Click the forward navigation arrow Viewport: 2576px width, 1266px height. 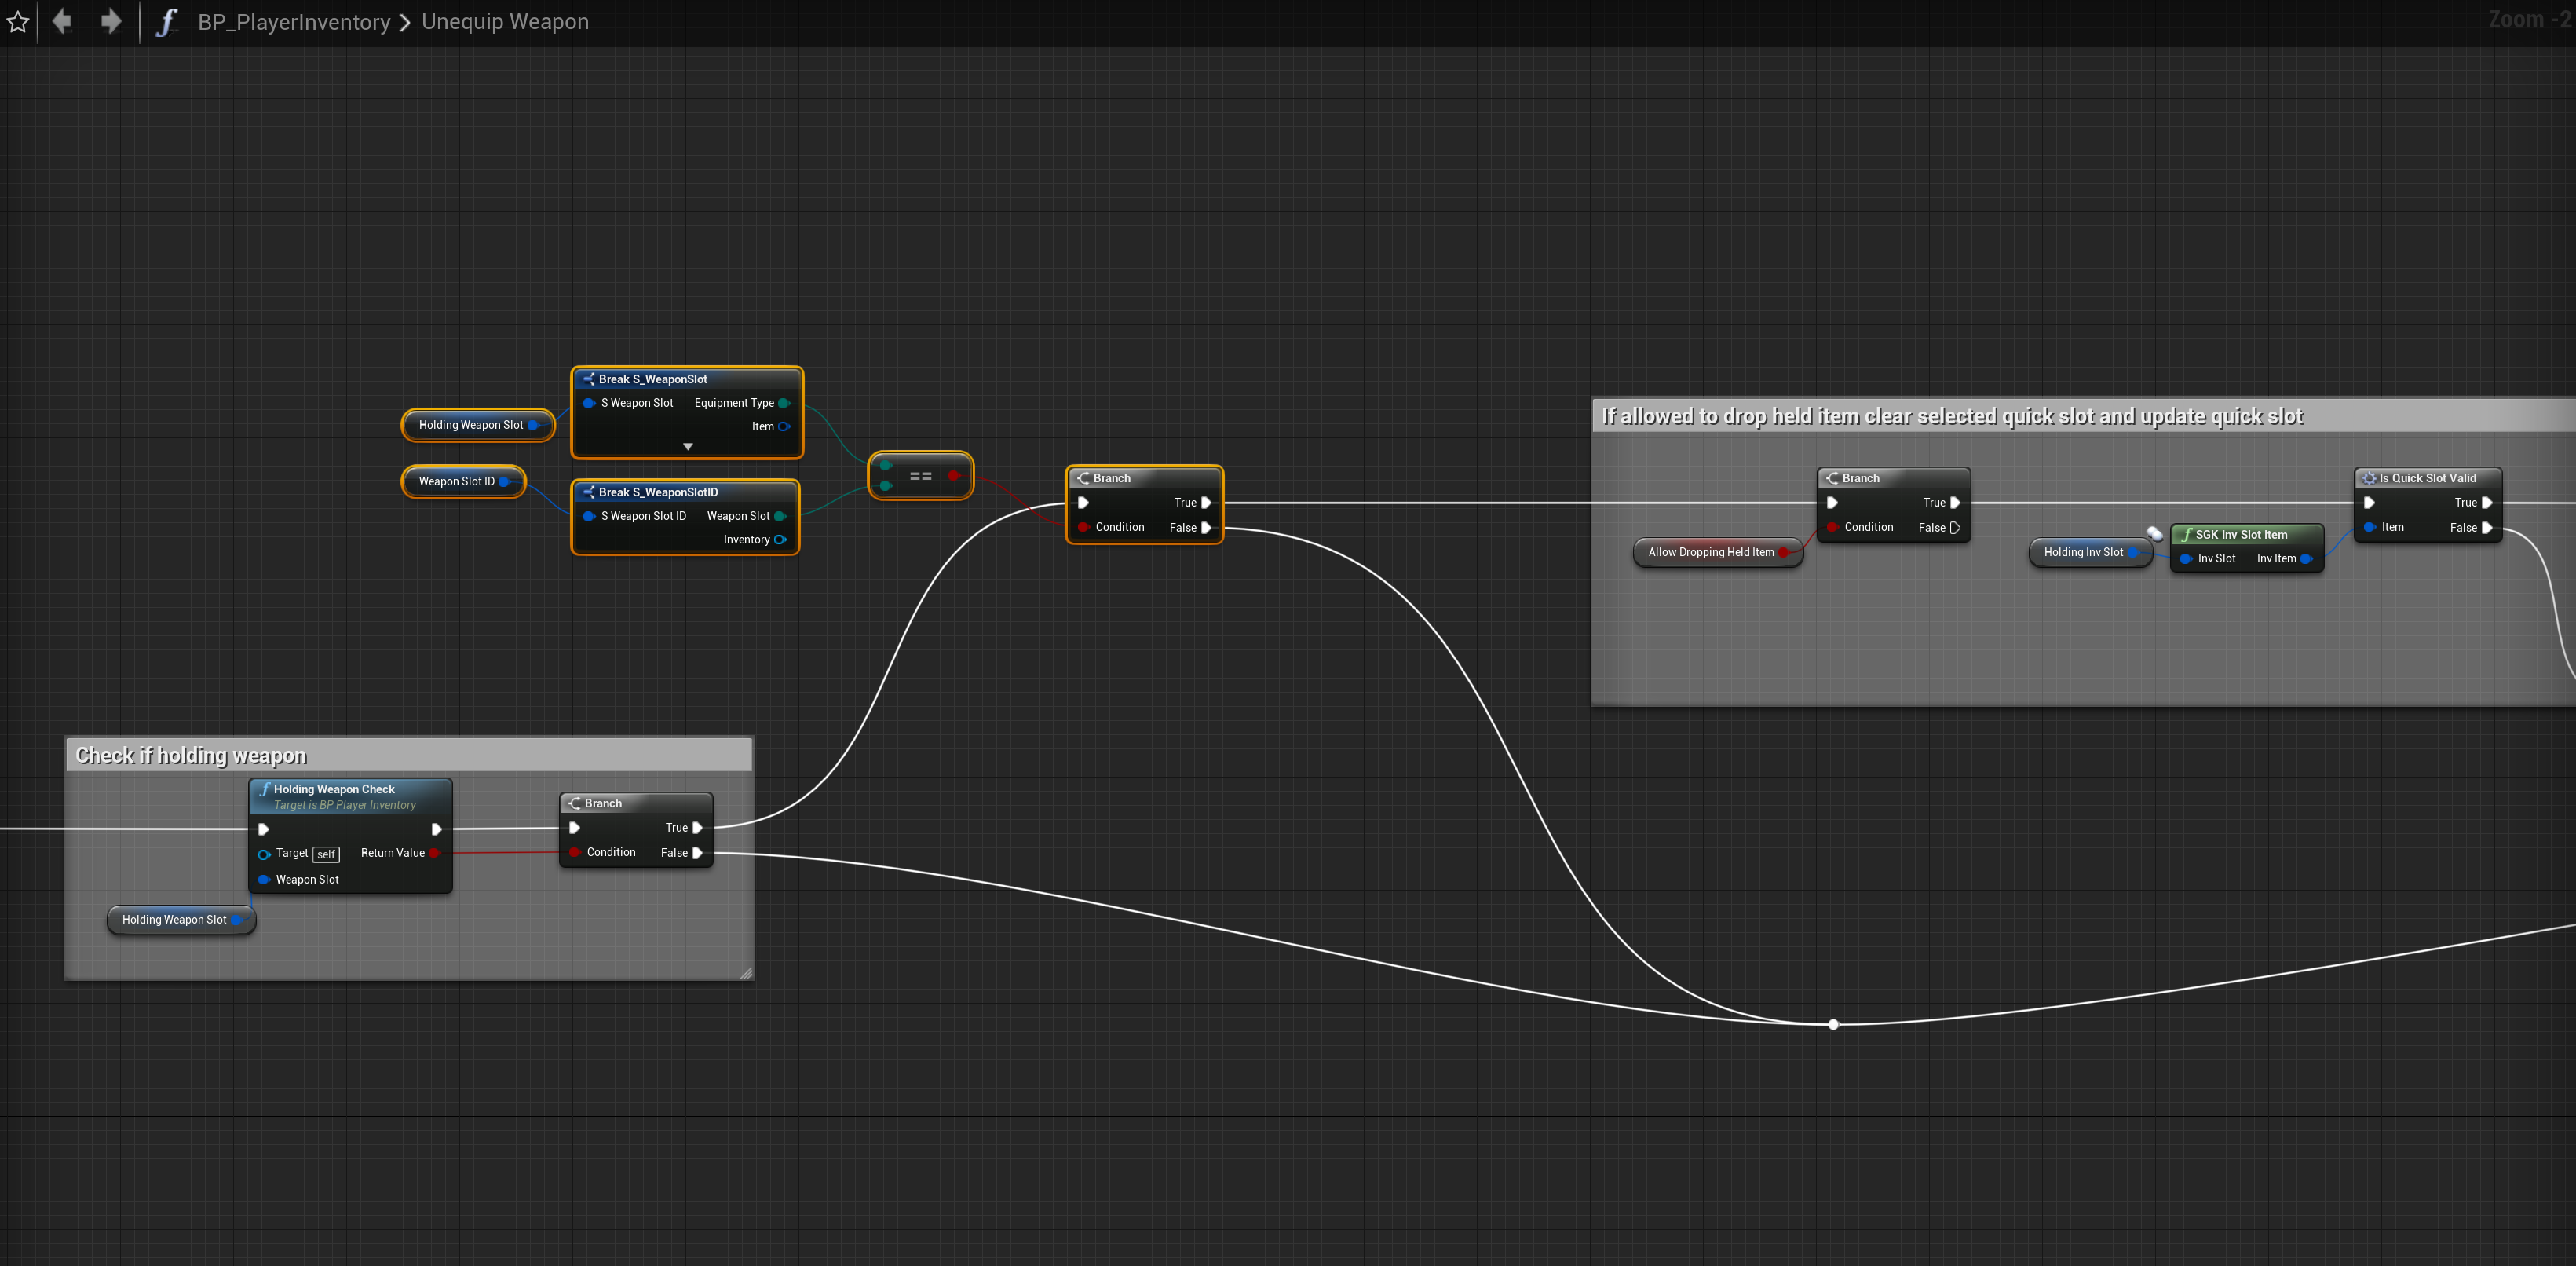coord(110,21)
